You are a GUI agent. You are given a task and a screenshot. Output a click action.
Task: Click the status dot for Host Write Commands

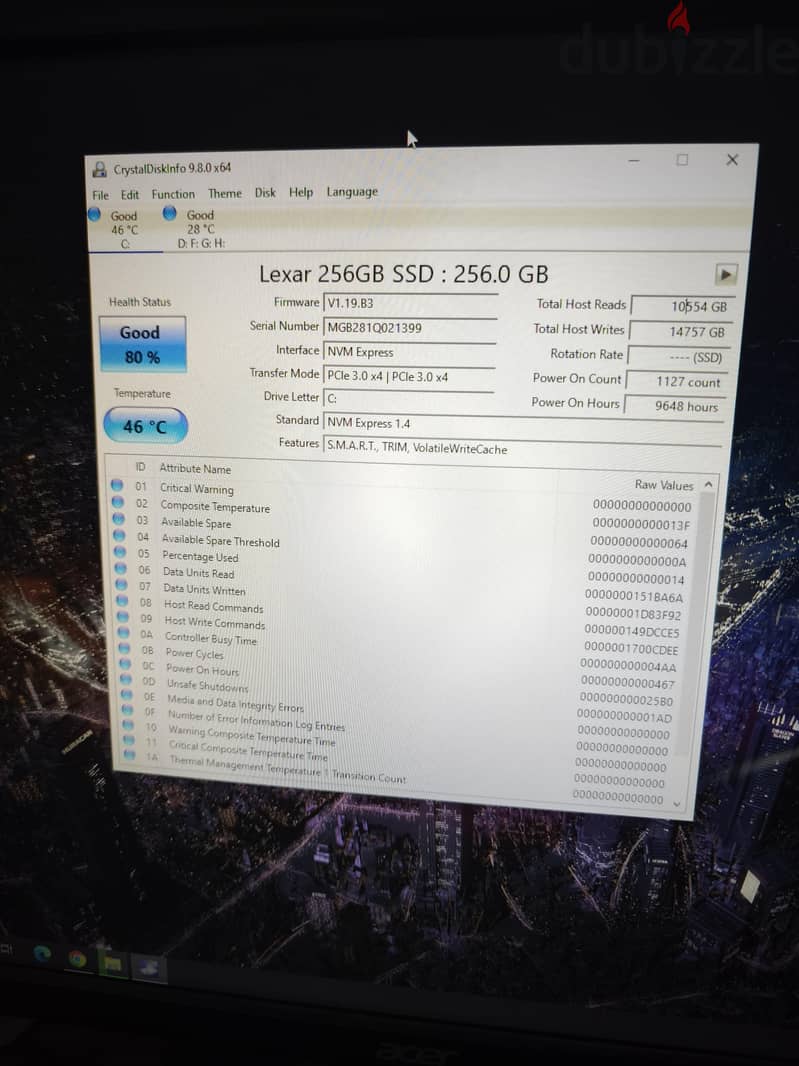(x=123, y=617)
